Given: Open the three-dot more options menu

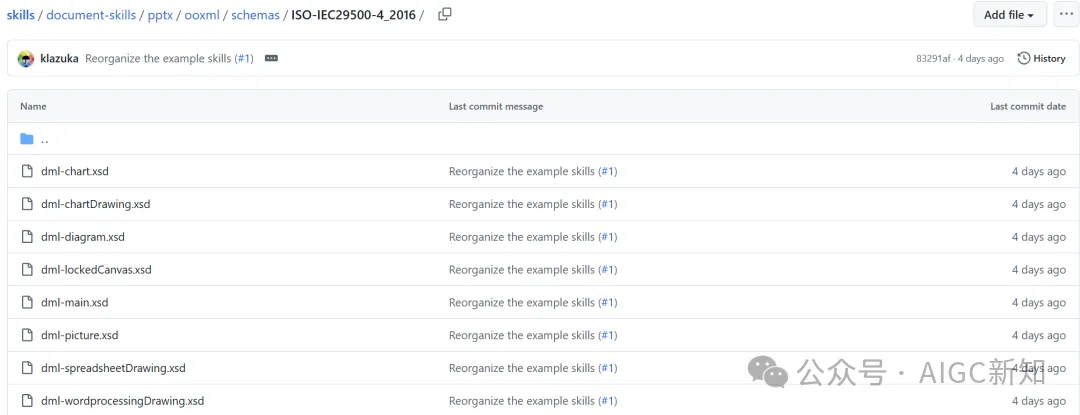Looking at the screenshot, I should pos(1065,14).
